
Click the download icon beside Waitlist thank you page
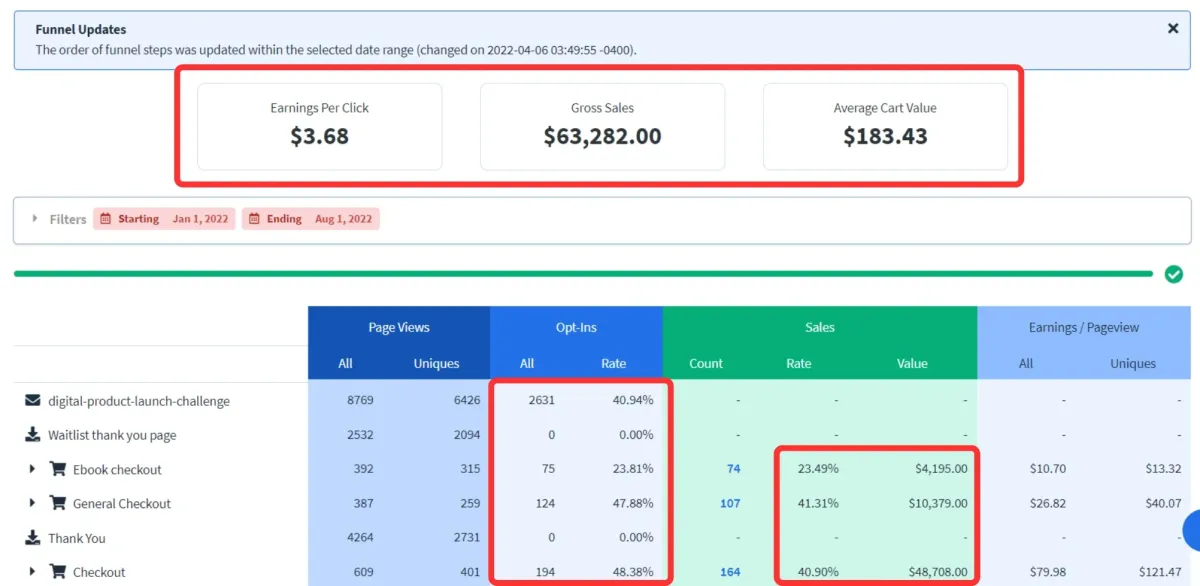pyautogui.click(x=33, y=435)
